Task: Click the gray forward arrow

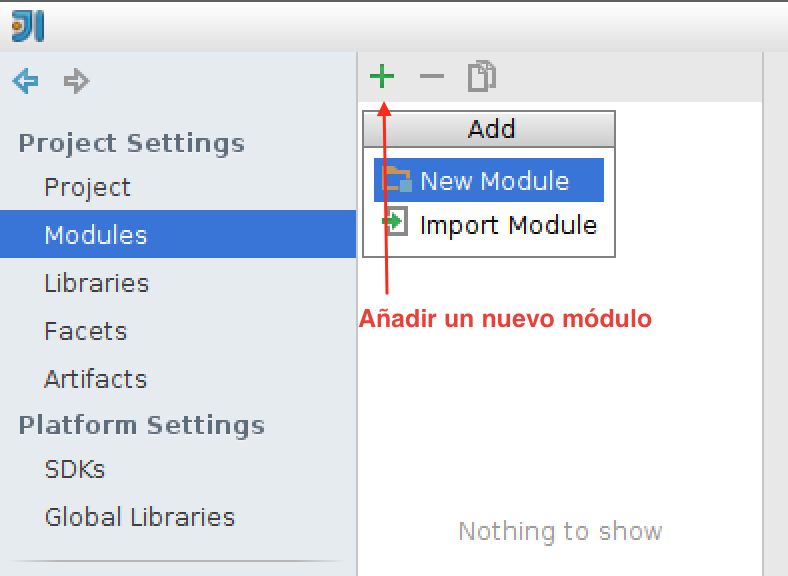Action: [76, 81]
